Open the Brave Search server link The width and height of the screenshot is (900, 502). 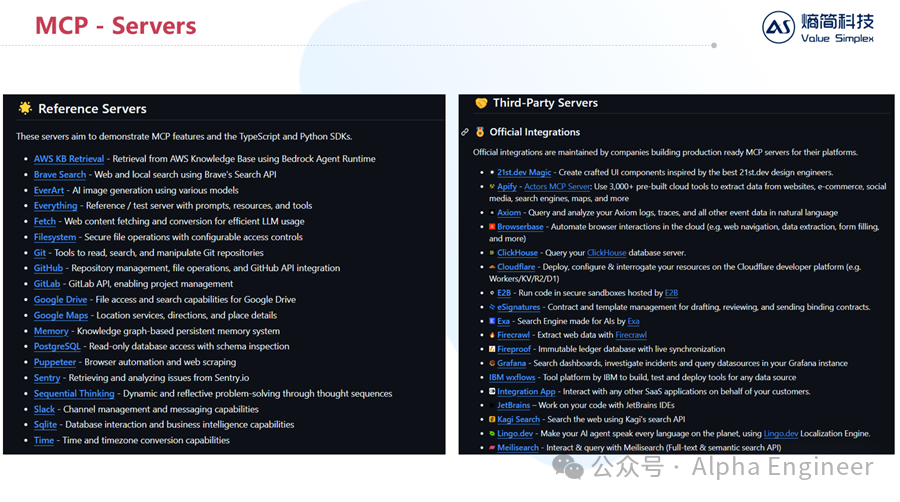pyautogui.click(x=60, y=174)
